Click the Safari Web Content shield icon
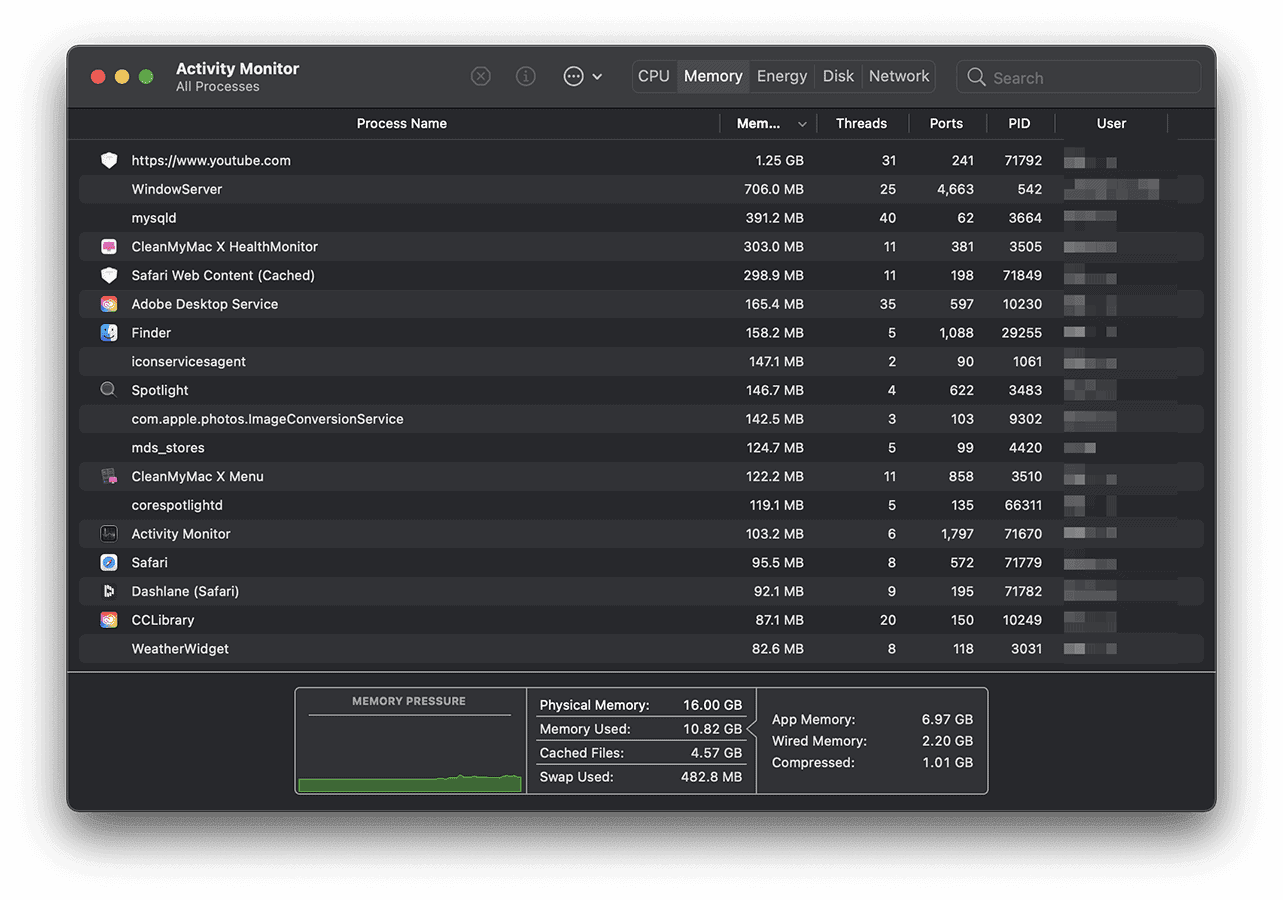 tap(109, 275)
